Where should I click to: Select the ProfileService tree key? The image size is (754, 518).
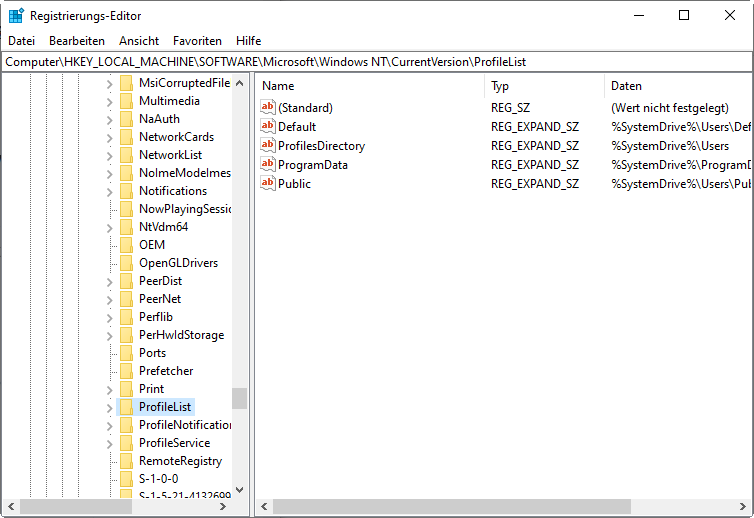pyautogui.click(x=174, y=443)
